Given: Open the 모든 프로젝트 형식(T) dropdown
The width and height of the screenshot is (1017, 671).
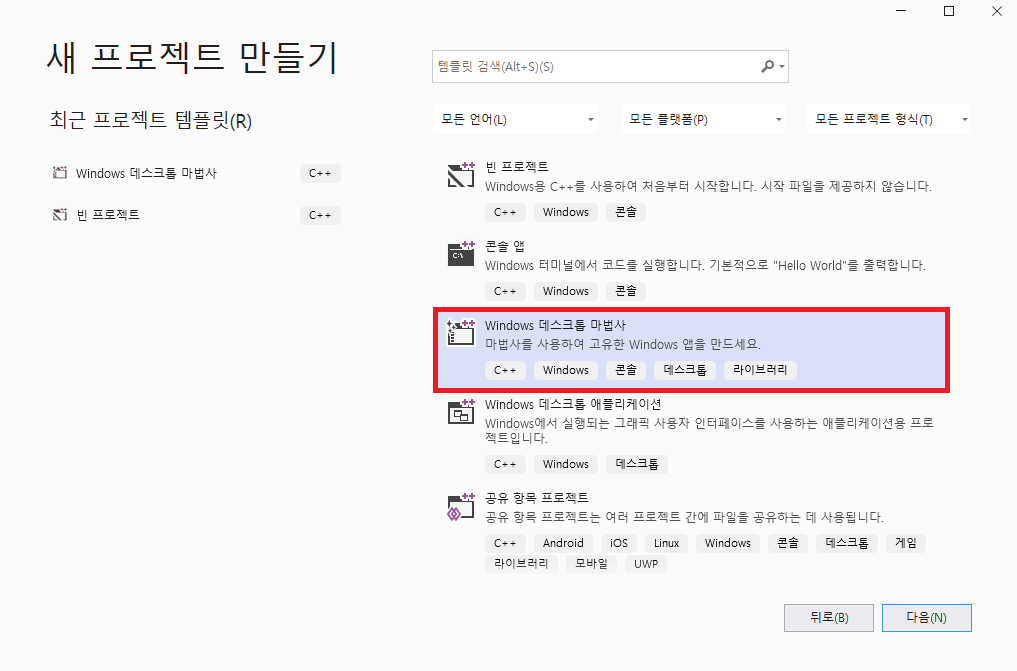Looking at the screenshot, I should click(x=889, y=119).
